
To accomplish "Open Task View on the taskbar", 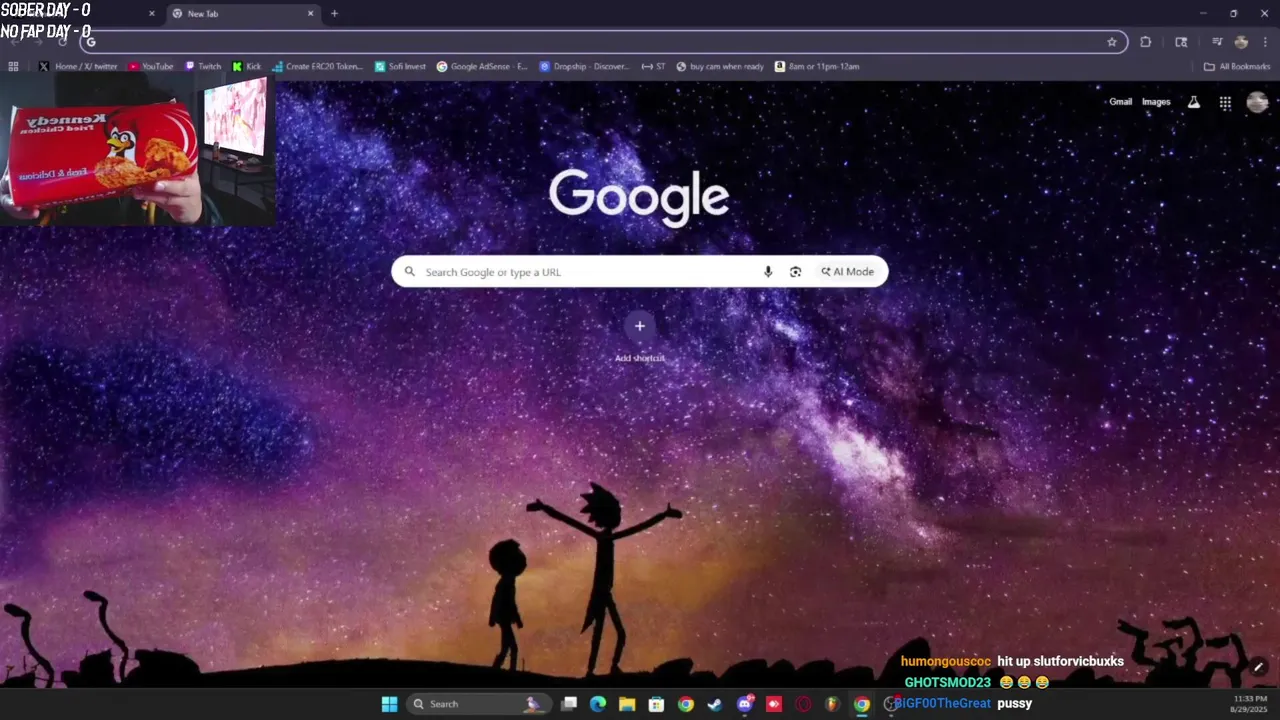I will point(569,704).
